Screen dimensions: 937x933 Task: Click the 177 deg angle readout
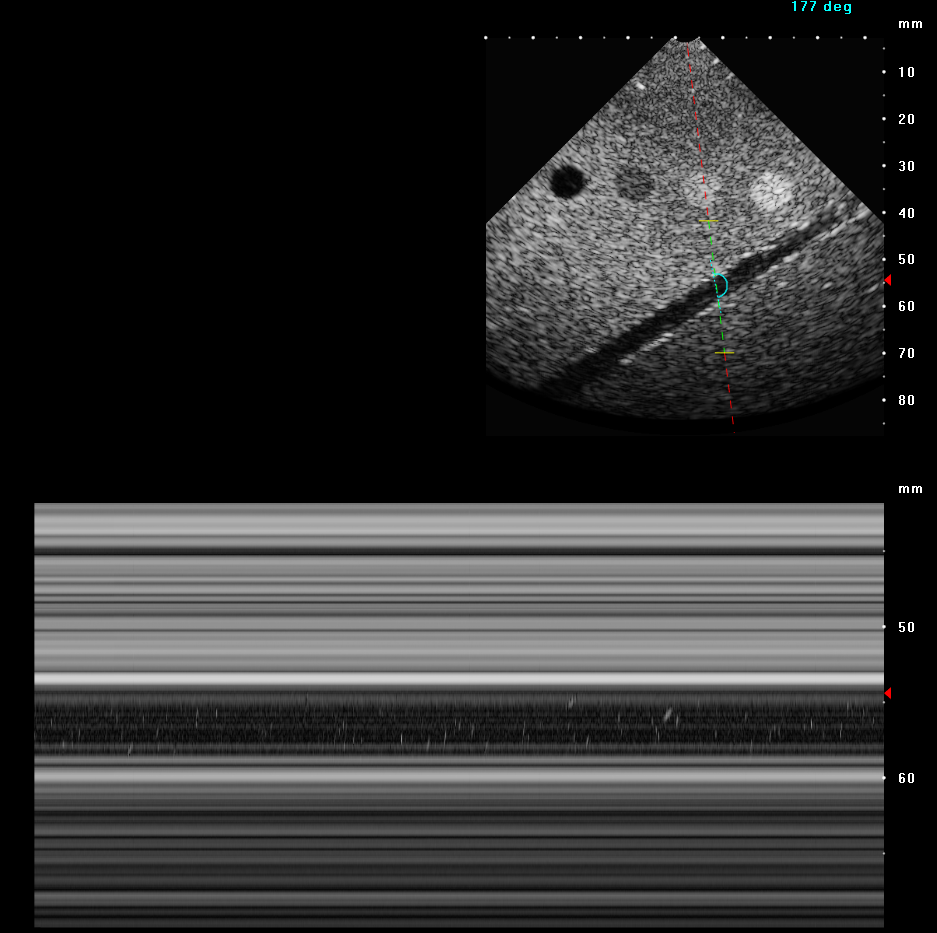pyautogui.click(x=821, y=7)
